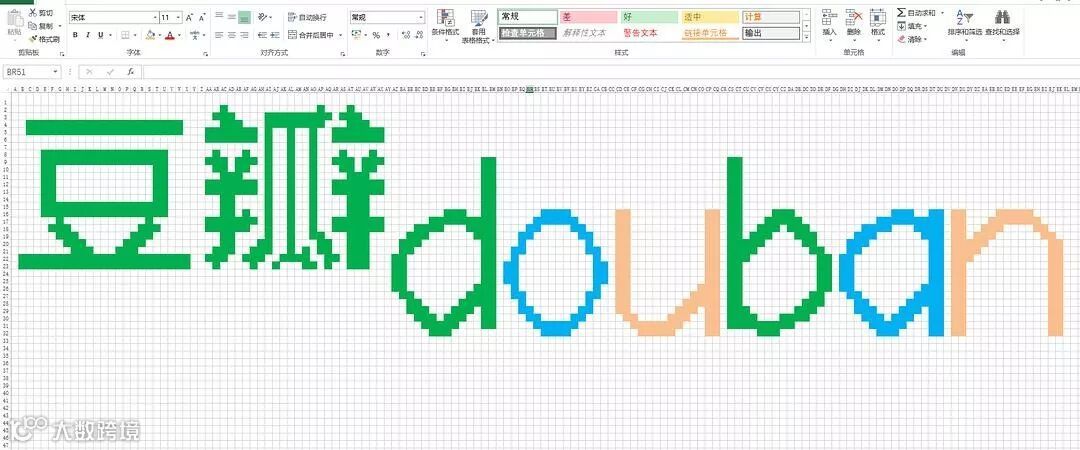Click 合并后居中 merge and center

pyautogui.click(x=311, y=34)
